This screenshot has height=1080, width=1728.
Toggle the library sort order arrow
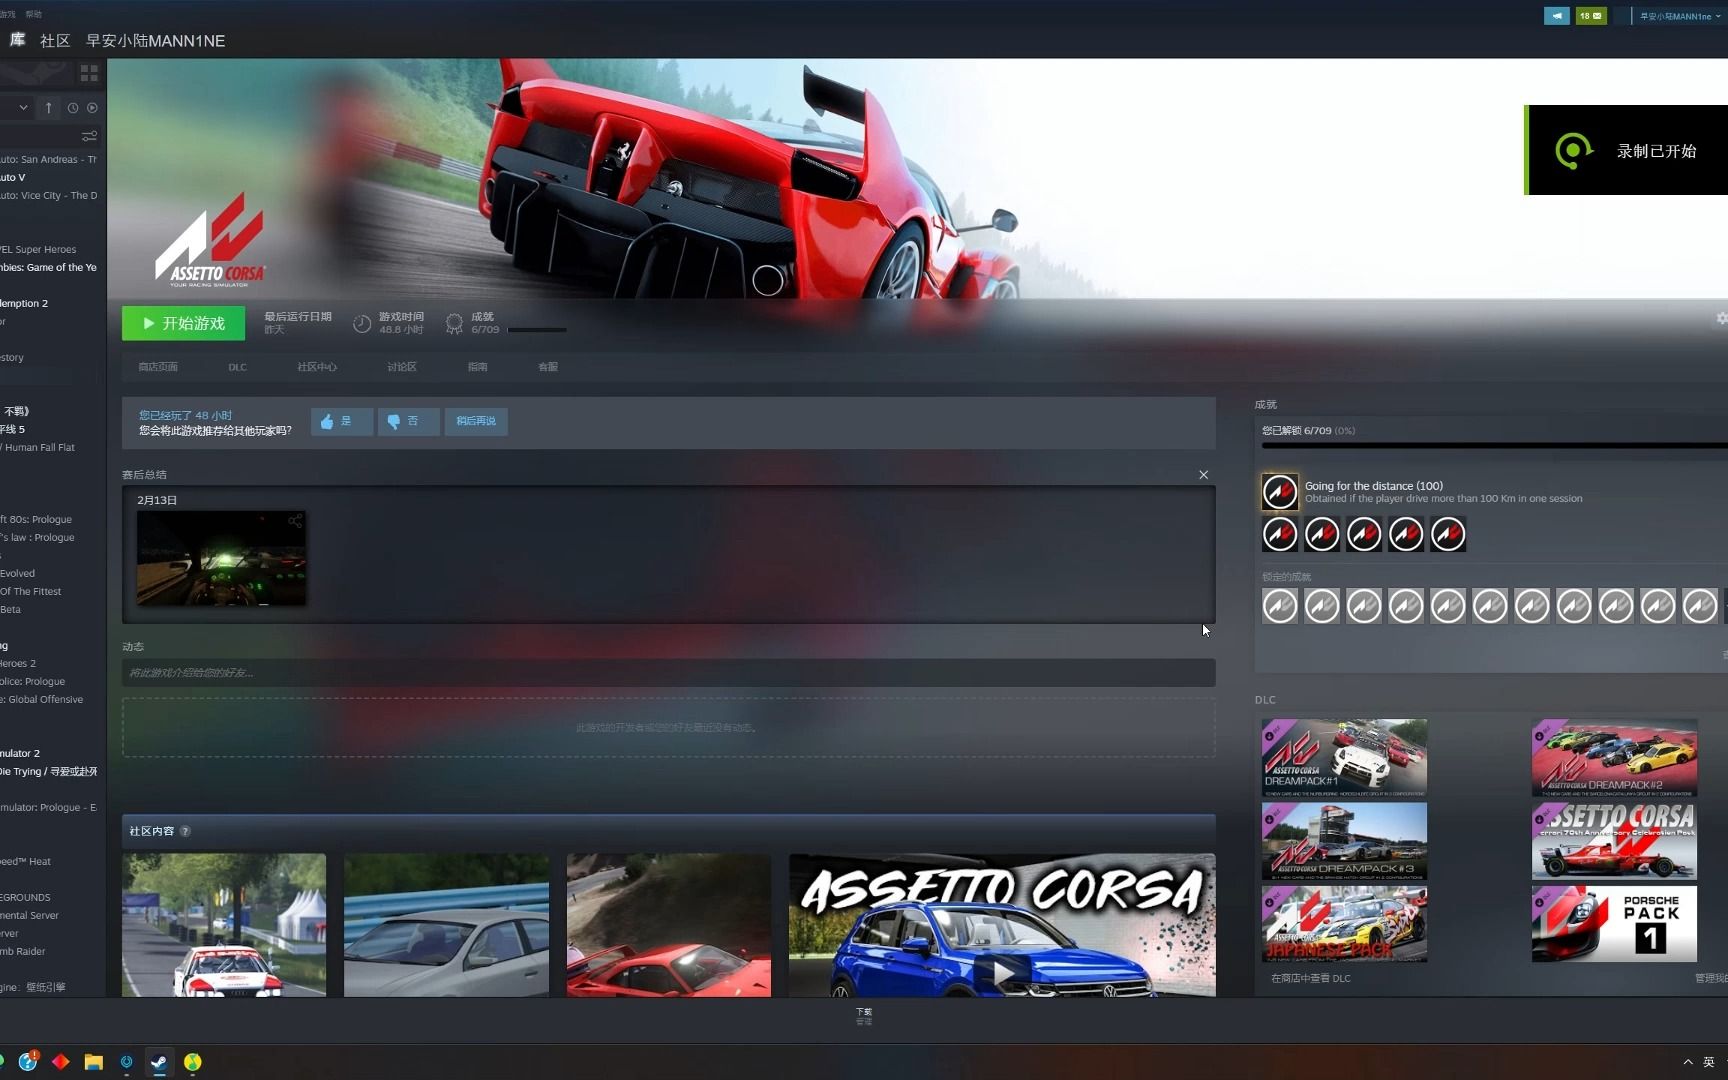coord(48,107)
